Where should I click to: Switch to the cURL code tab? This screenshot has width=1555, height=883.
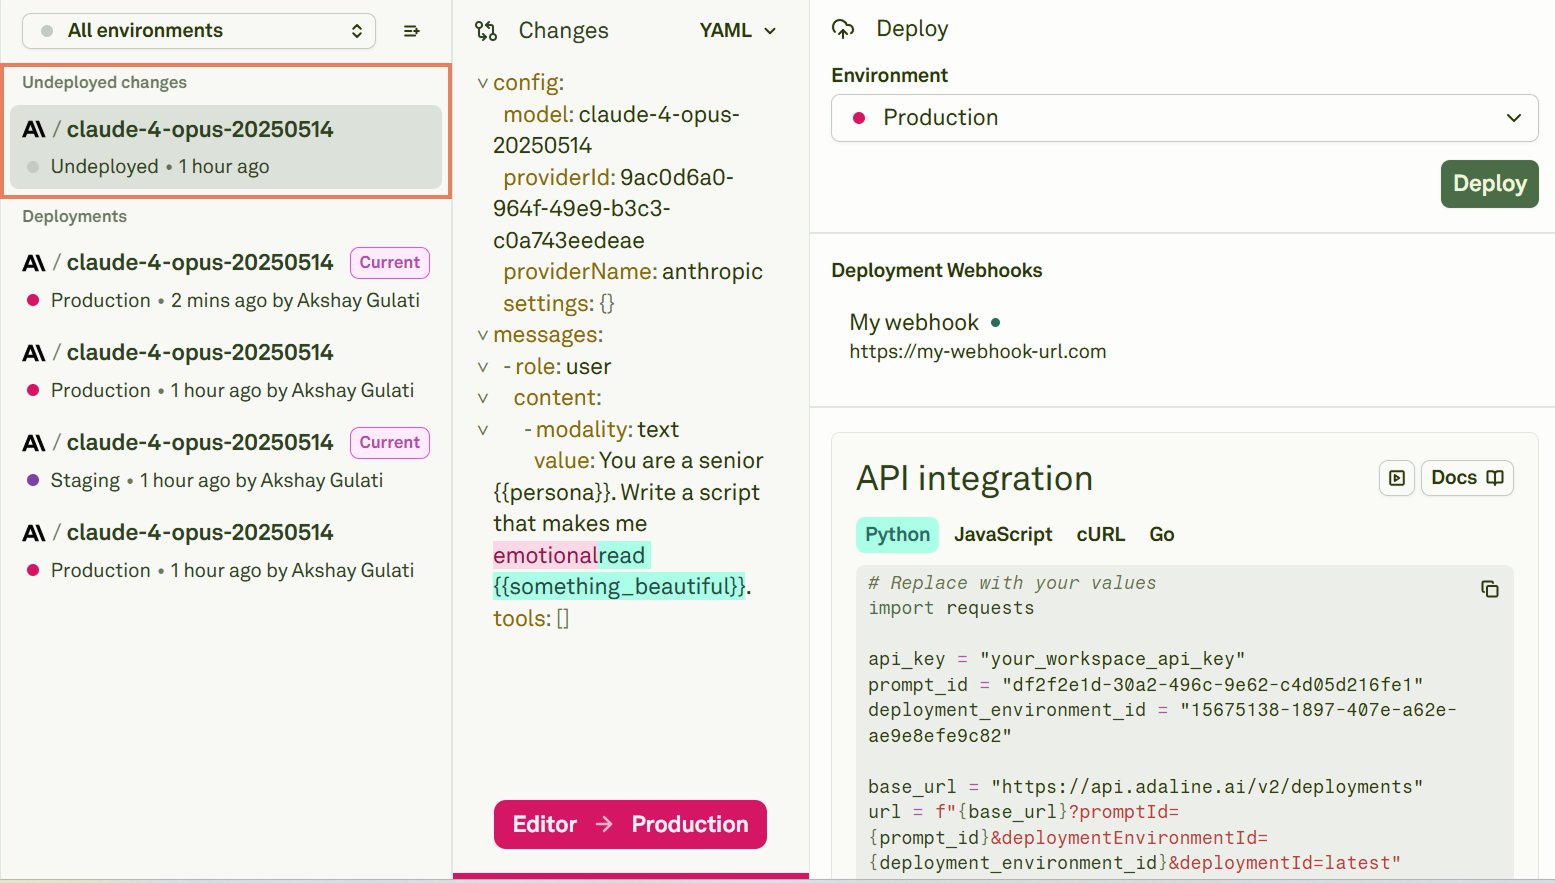pos(1101,535)
